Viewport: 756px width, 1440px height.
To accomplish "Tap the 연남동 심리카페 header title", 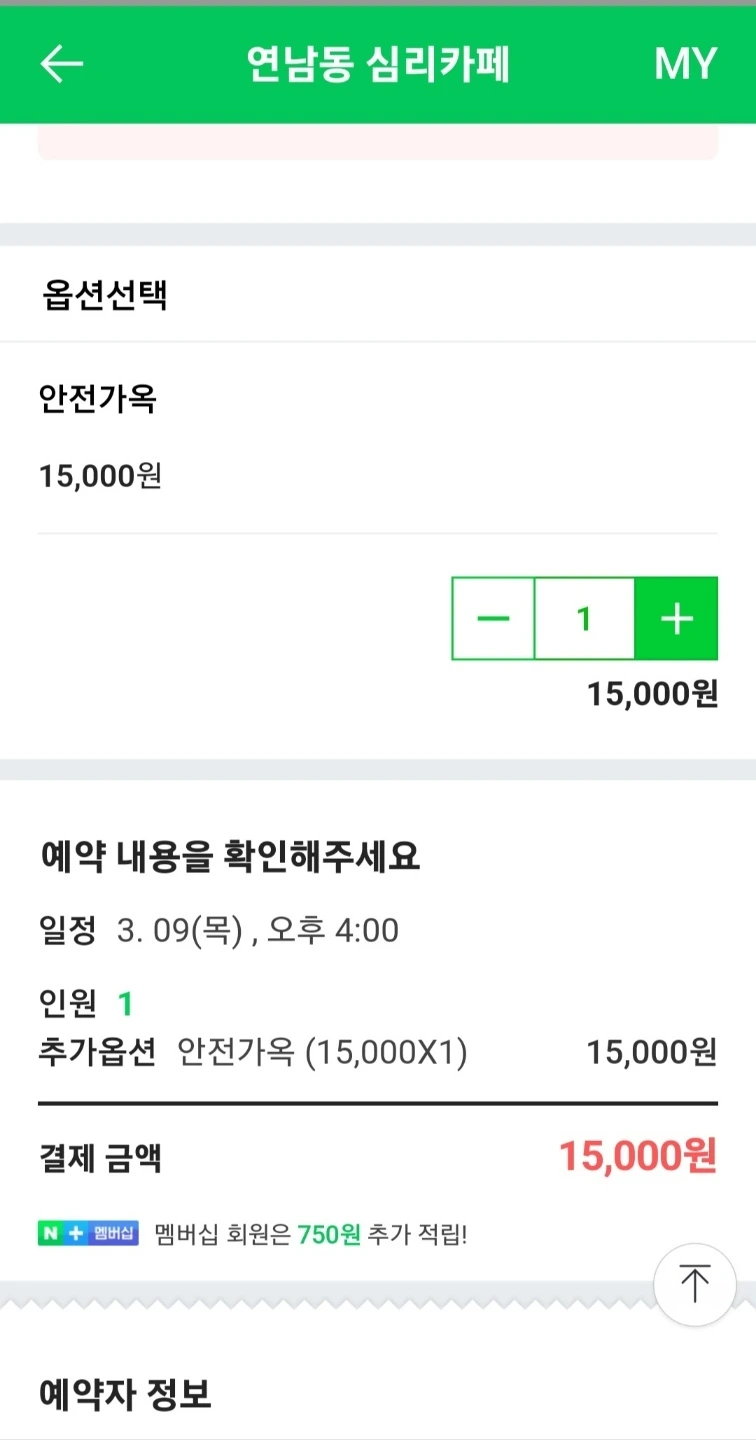I will [378, 64].
